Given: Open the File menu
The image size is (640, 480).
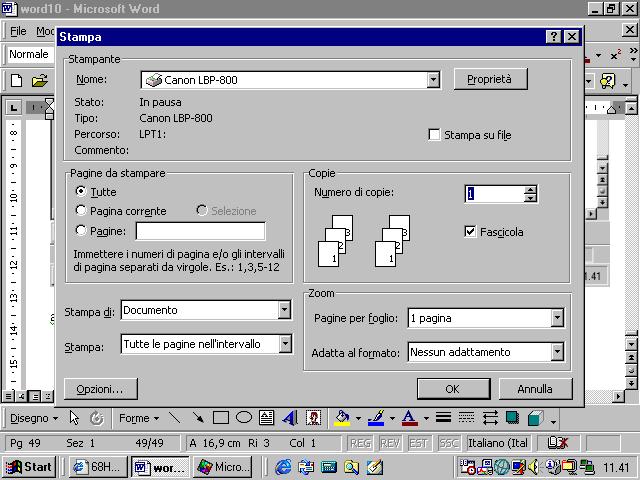Looking at the screenshot, I should pos(18,31).
